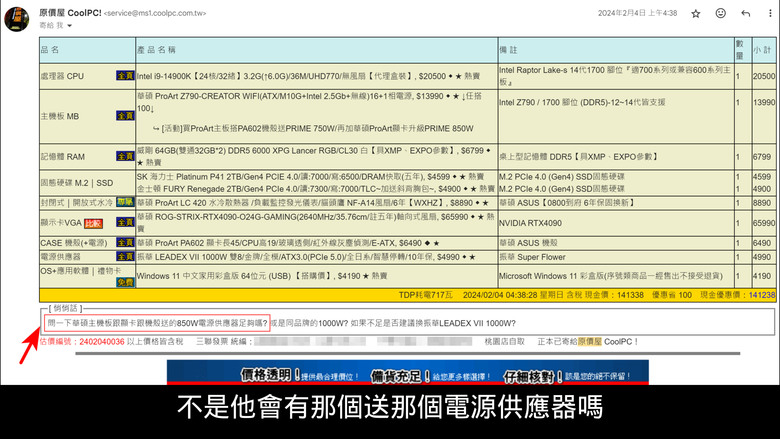The width and height of the screenshot is (780, 439).
Task: Click 桃園店自取 pickup text
Action: 504,342
